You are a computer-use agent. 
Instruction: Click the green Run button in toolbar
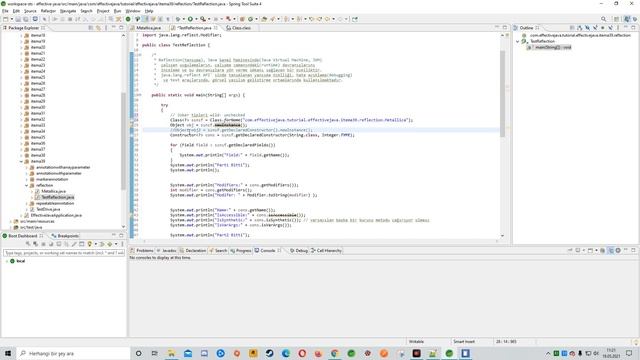click(190, 19)
